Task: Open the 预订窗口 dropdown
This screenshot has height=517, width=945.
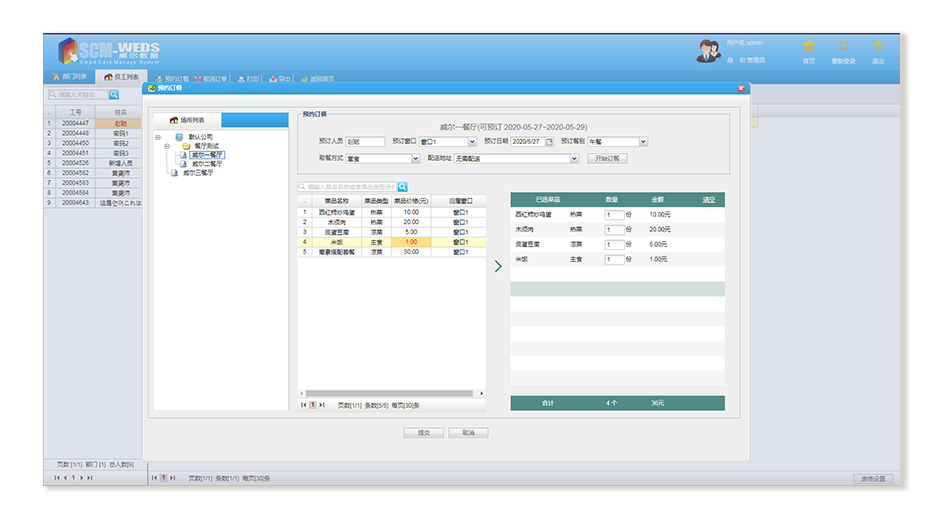Action: click(472, 142)
